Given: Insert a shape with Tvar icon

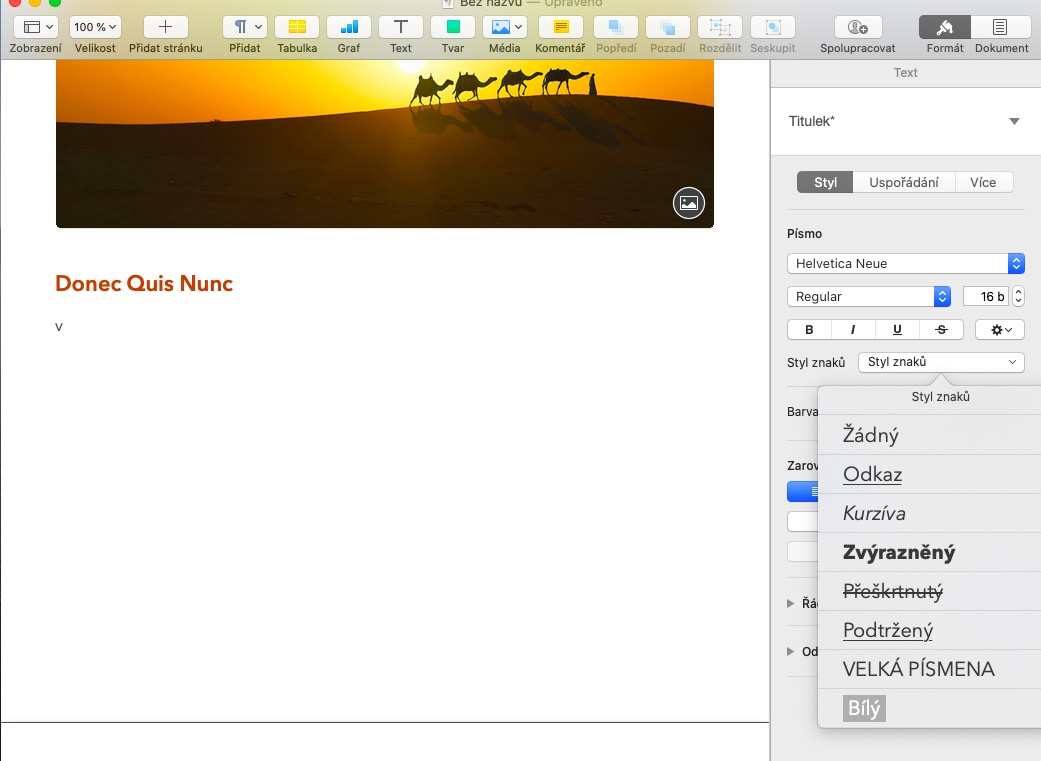Looking at the screenshot, I should point(453,27).
